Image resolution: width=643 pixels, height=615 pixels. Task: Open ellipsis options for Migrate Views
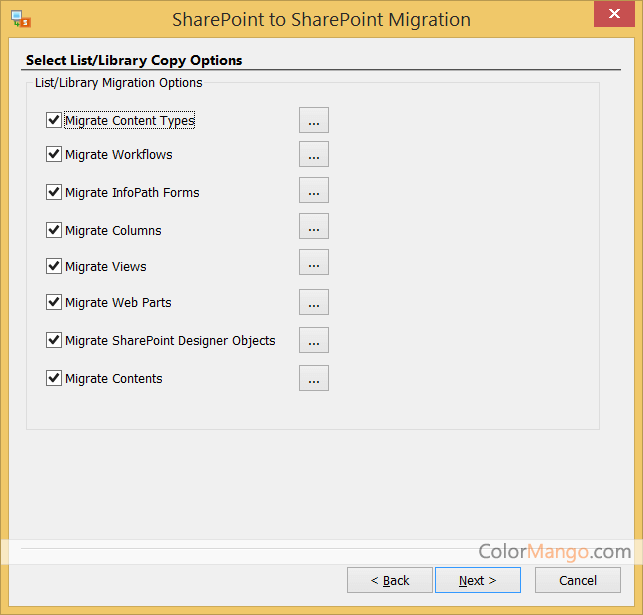pos(313,263)
